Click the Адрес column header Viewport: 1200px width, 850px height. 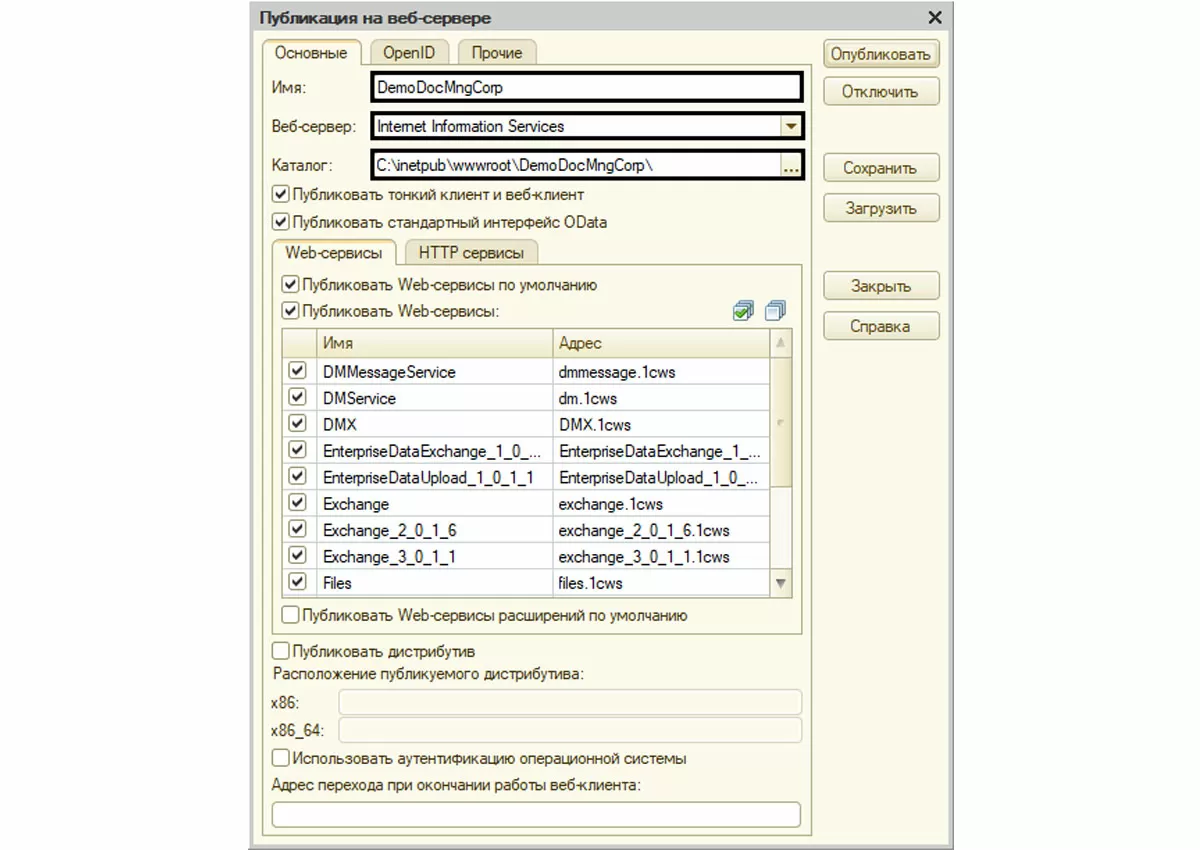pyautogui.click(x=662, y=343)
